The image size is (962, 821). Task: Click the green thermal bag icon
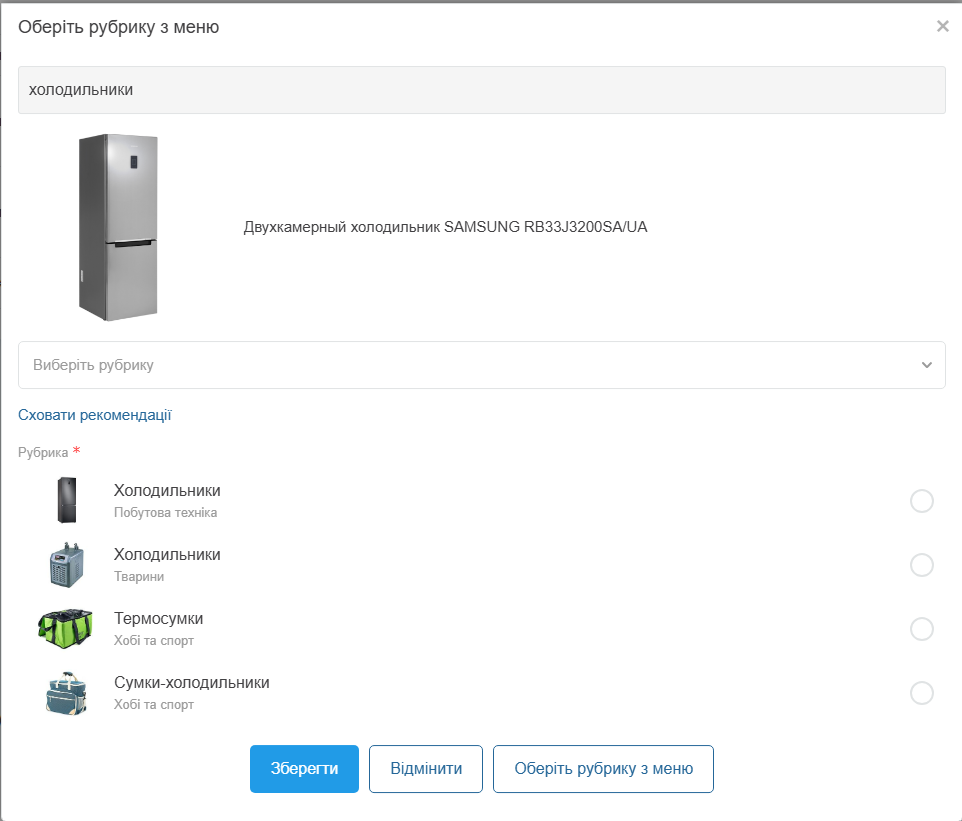tap(65, 629)
